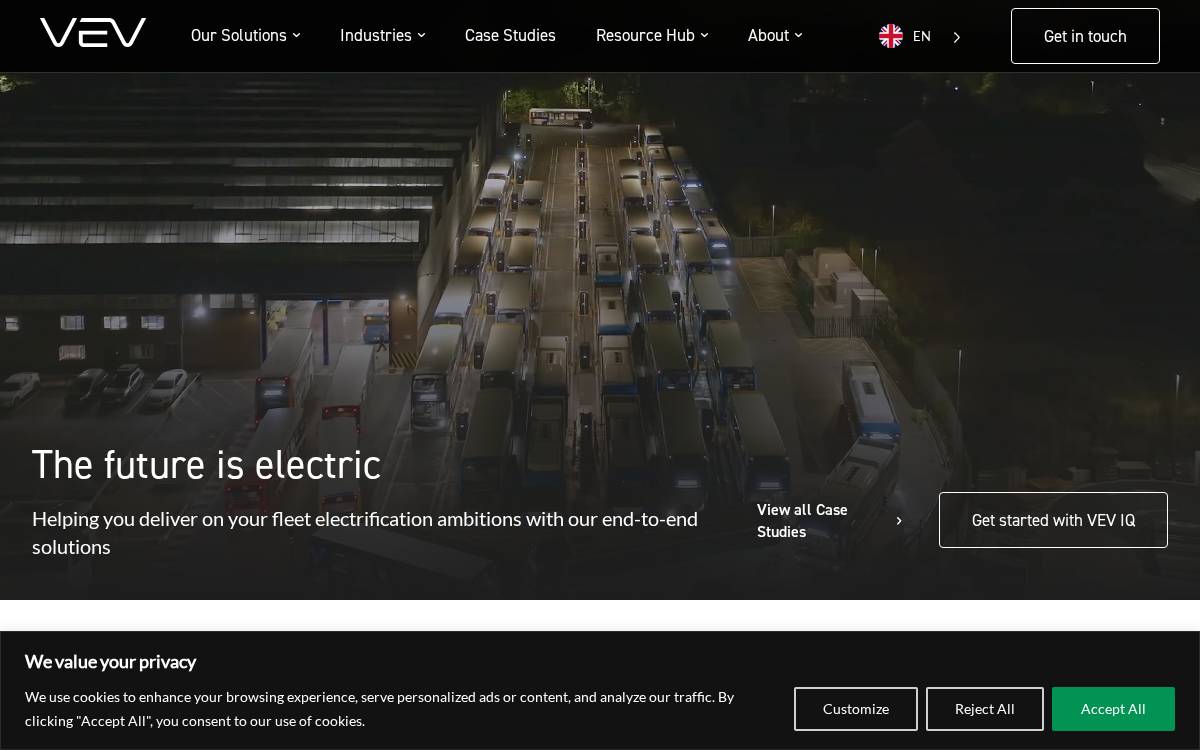
Task: Click the VEV logo
Action: pyautogui.click(x=93, y=33)
